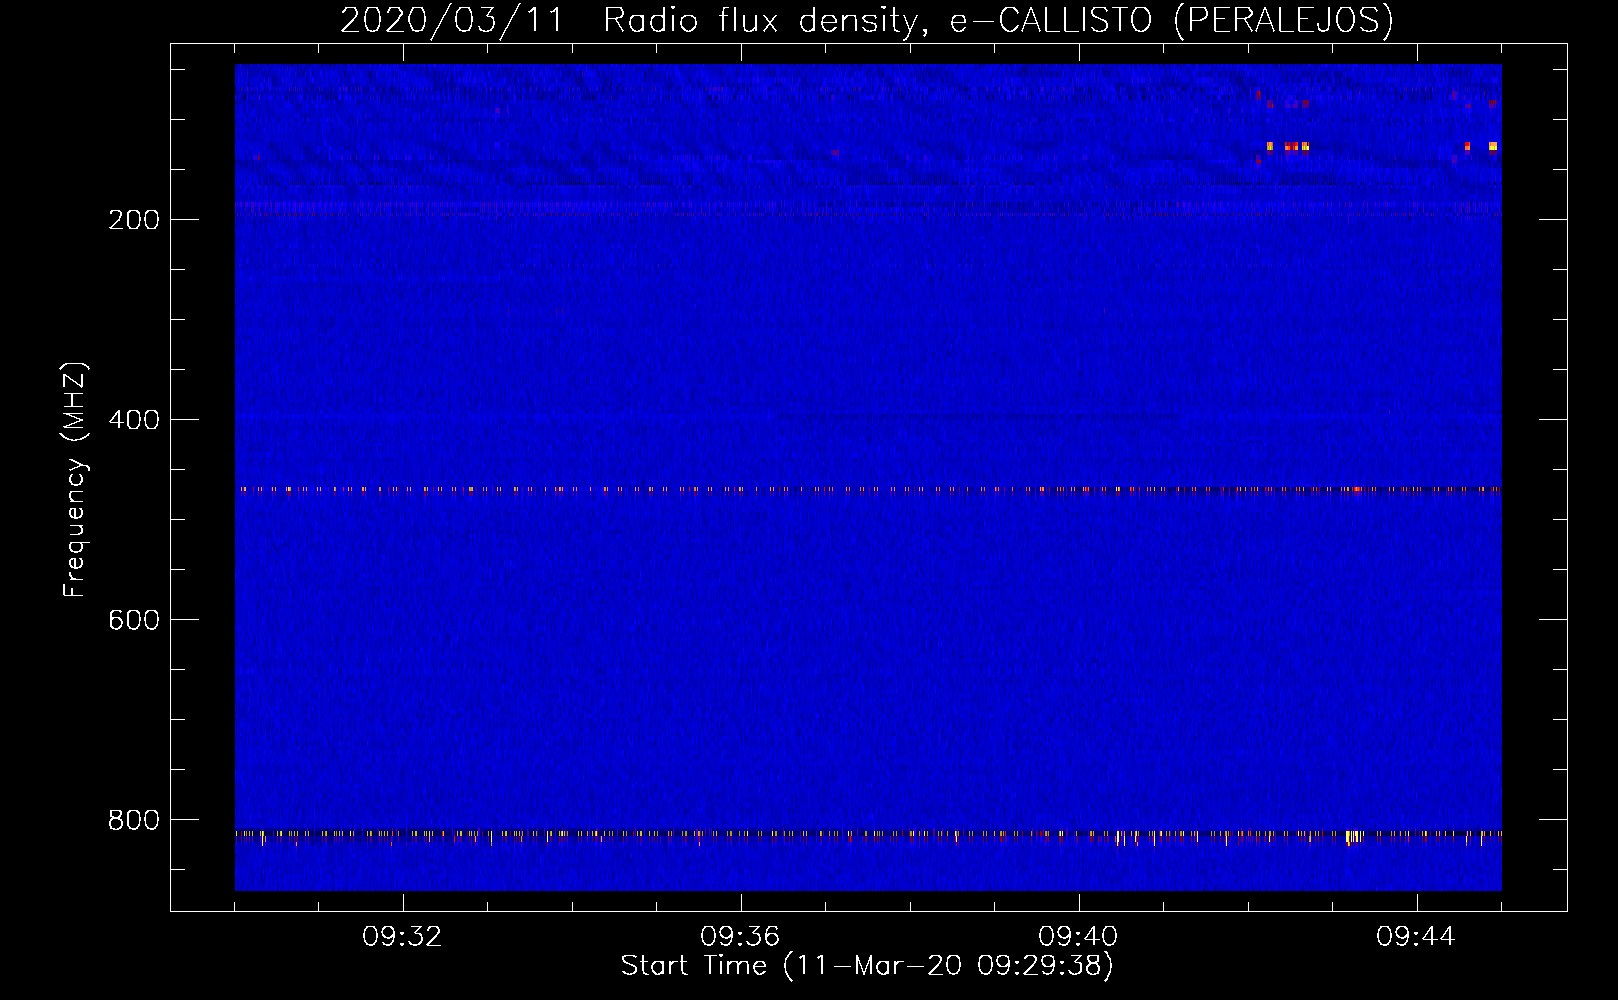Click the 600 frequency tick label
Image resolution: width=1618 pixels, height=1000 pixels.
134,620
